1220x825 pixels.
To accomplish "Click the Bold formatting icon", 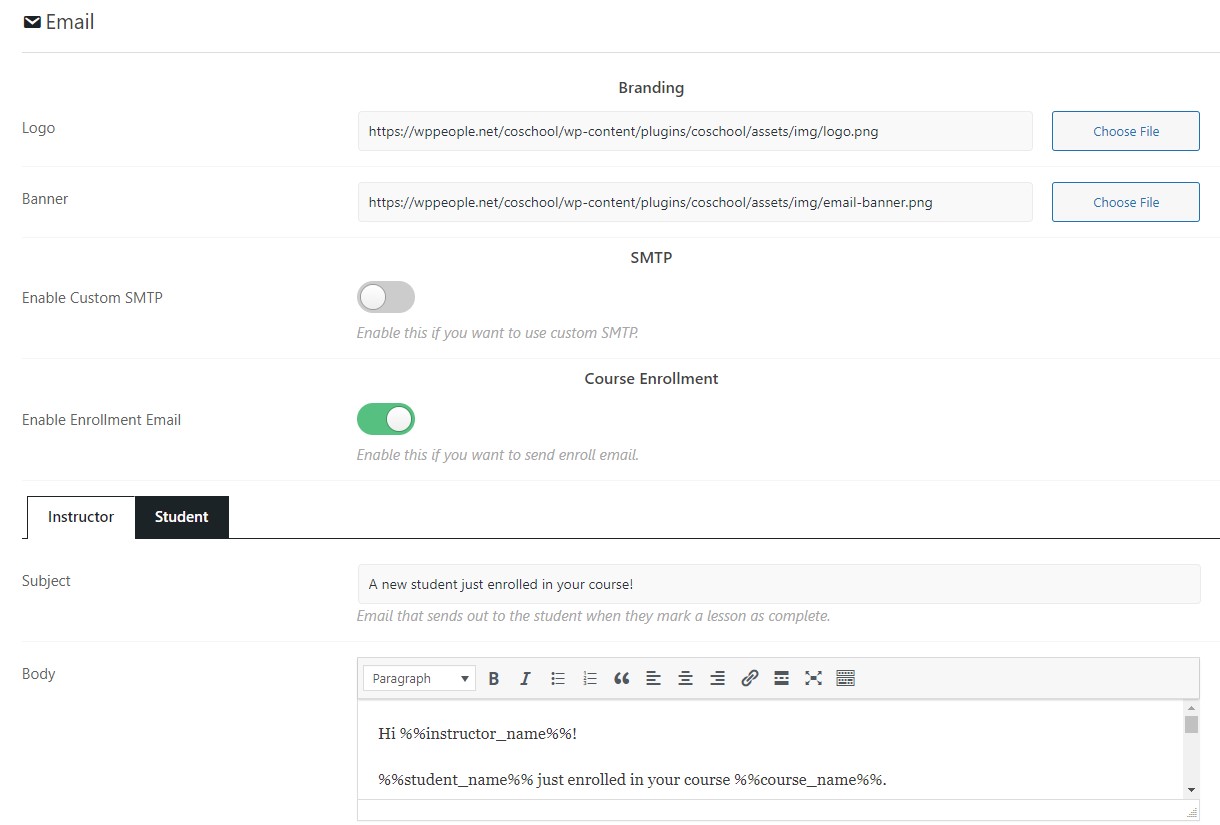I will click(x=494, y=679).
